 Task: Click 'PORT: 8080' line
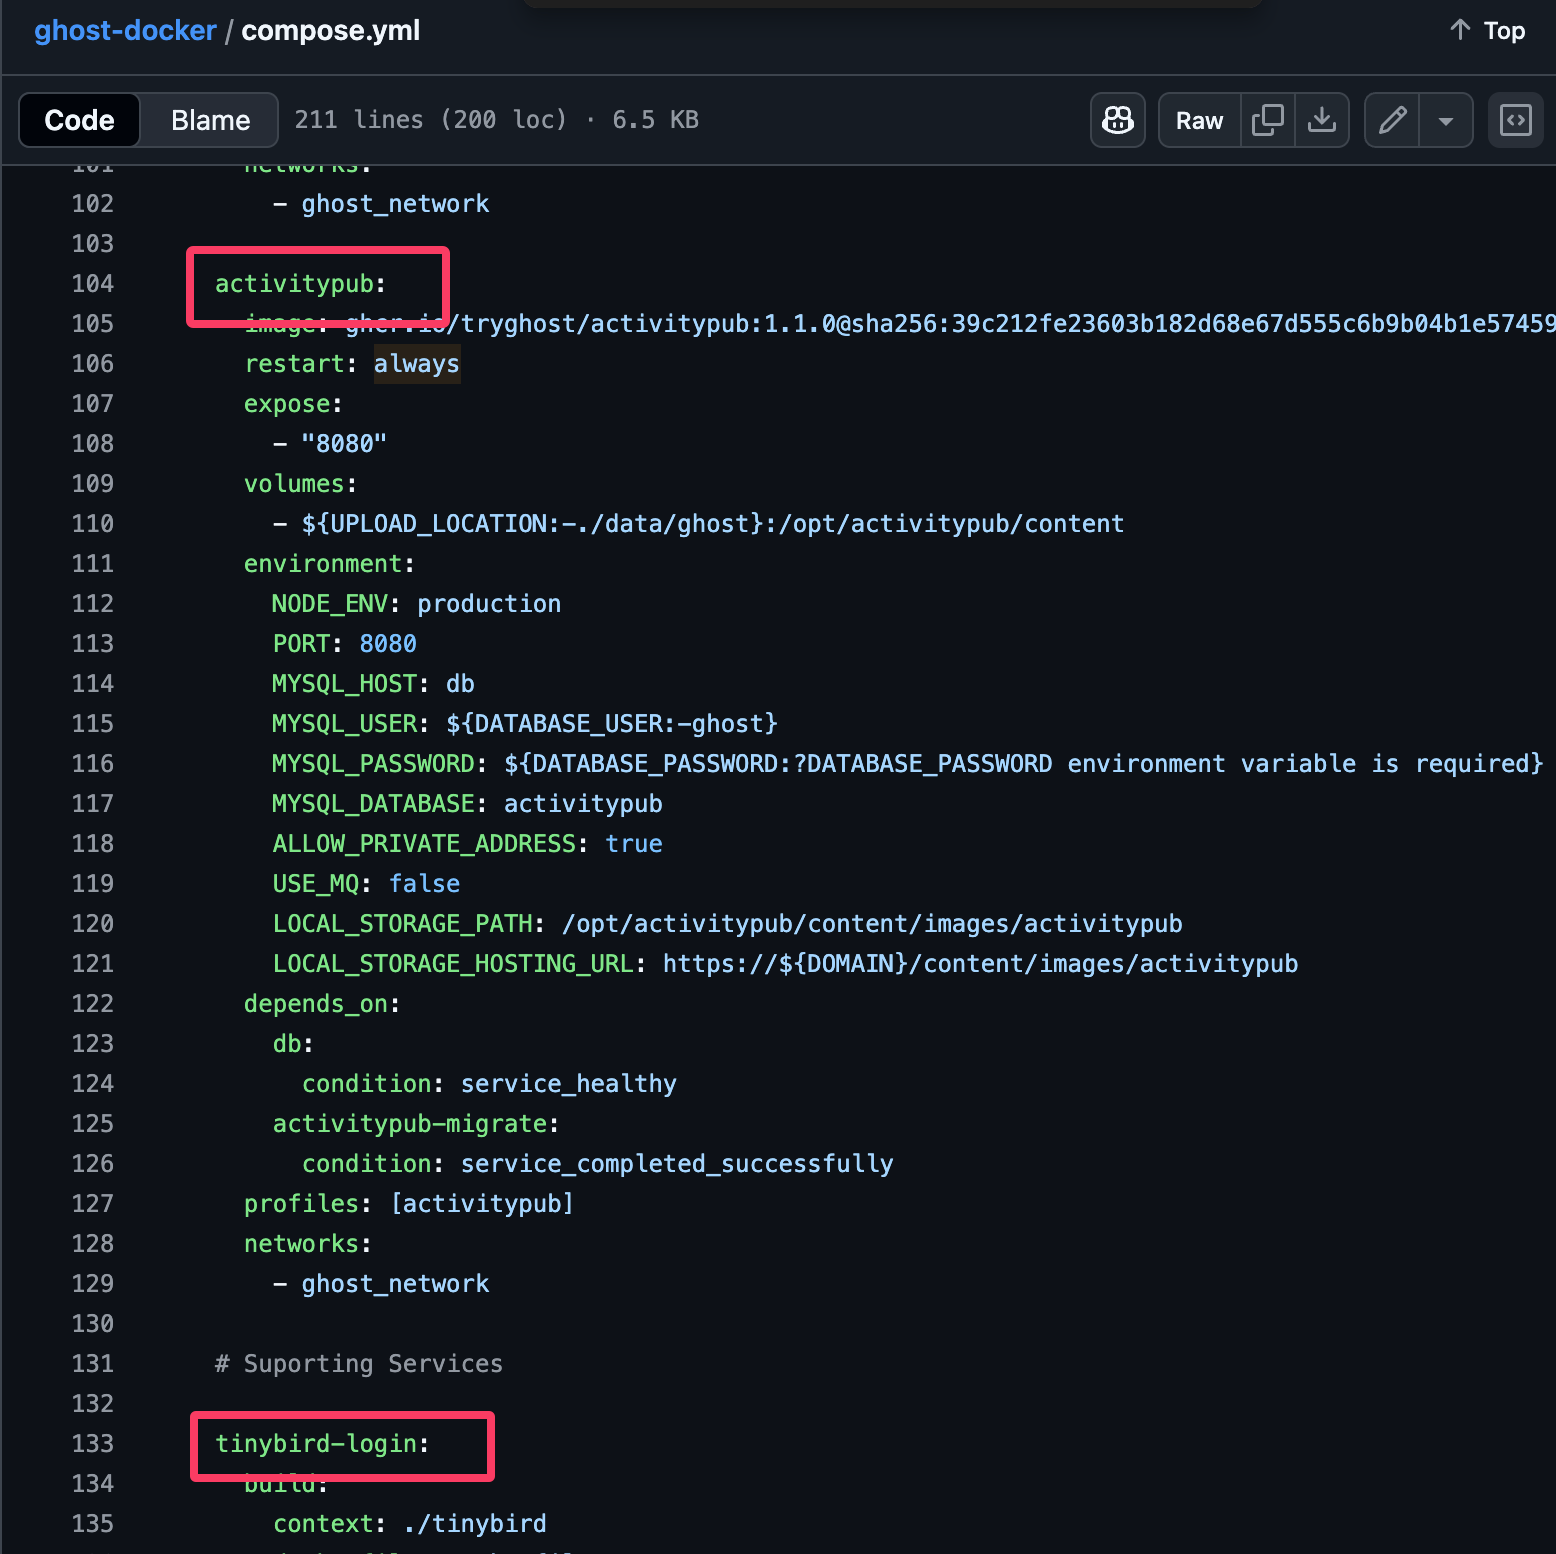(x=344, y=644)
